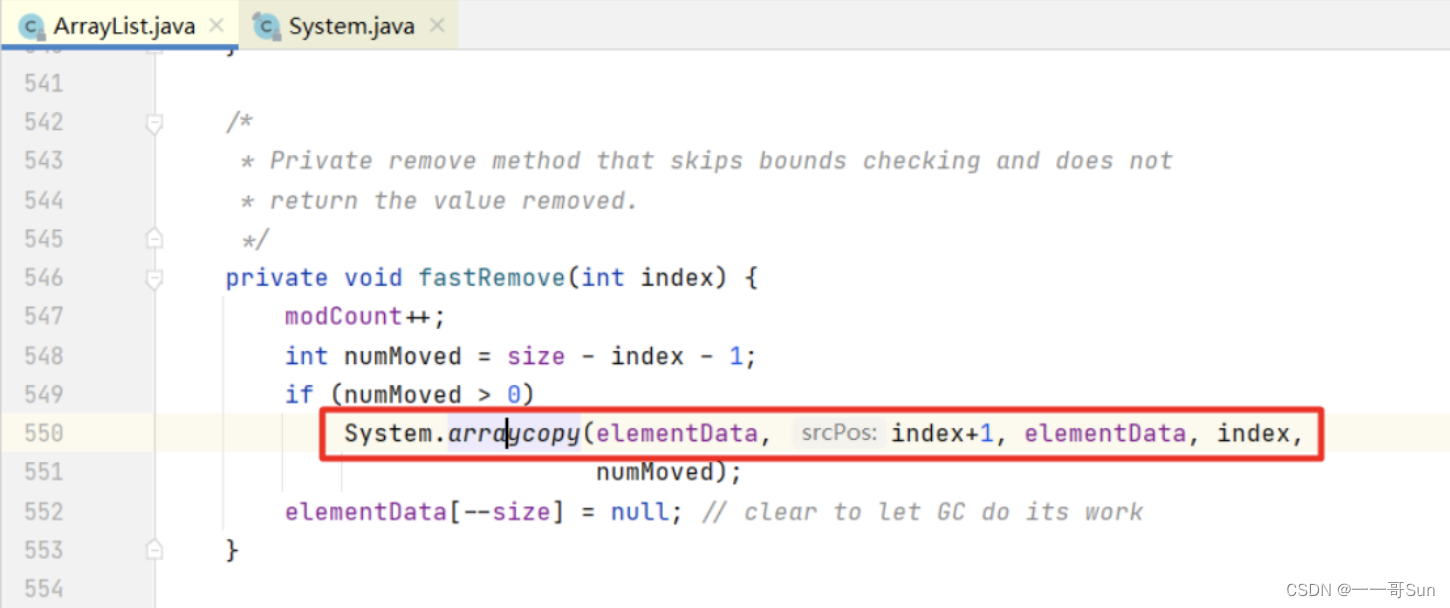Click line number 546 in the gutter
Image resolution: width=1450 pixels, height=608 pixels.
pos(43,277)
